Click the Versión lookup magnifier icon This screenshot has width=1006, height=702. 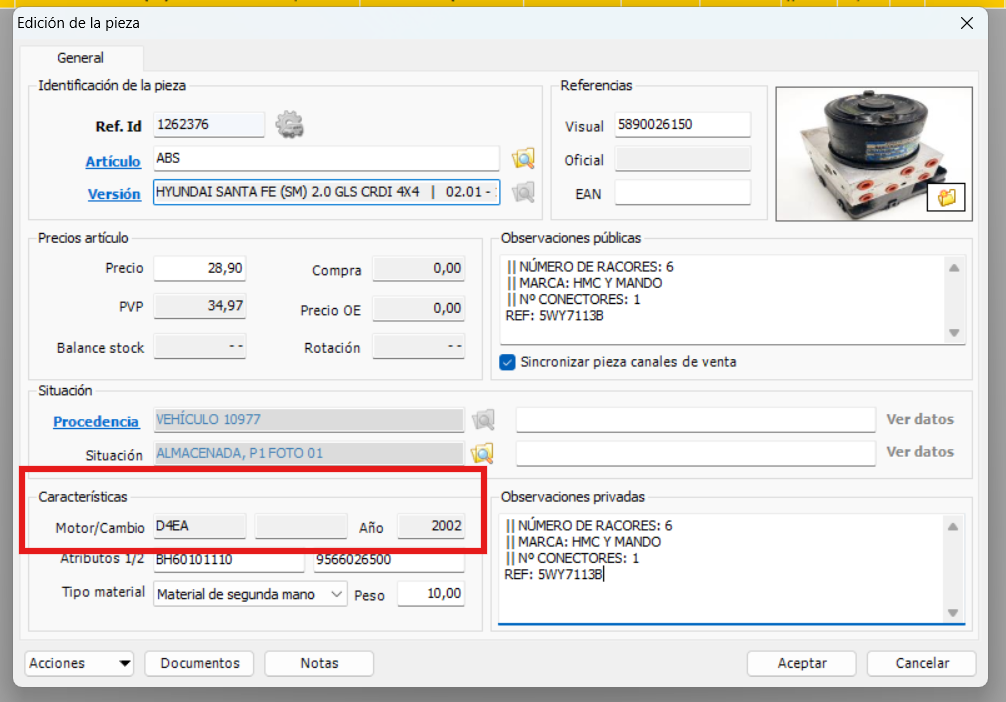pyautogui.click(x=522, y=192)
